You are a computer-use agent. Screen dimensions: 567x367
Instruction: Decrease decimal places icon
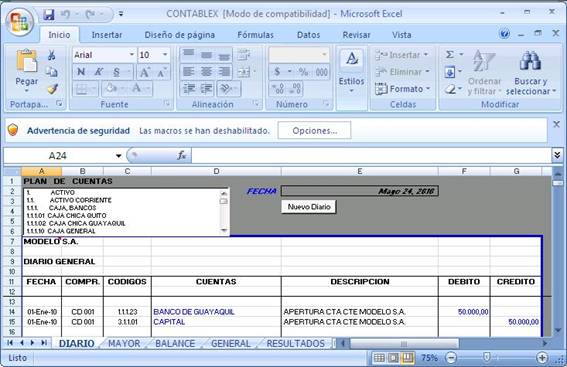[295, 89]
